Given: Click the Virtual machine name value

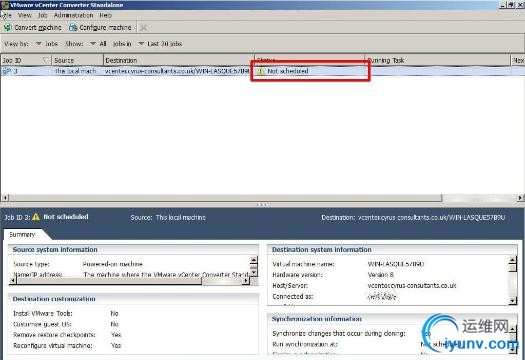Looking at the screenshot, I should 396,264.
